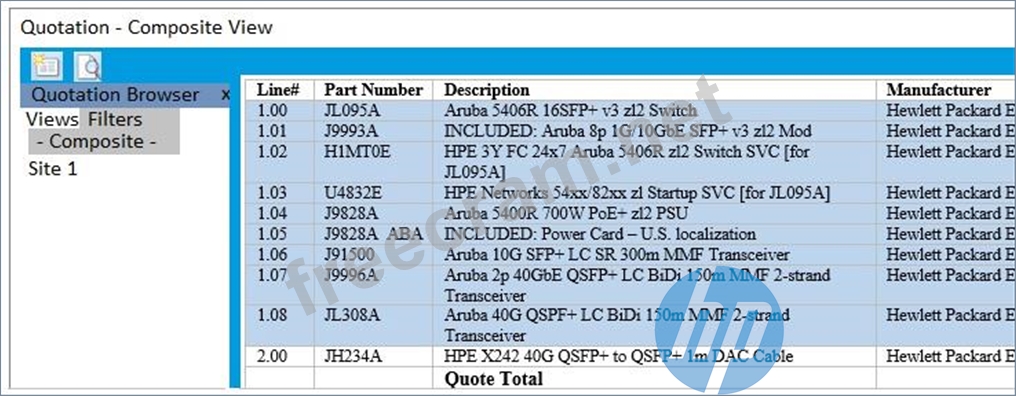
Task: Click the Part Number column header
Action: 373,89
